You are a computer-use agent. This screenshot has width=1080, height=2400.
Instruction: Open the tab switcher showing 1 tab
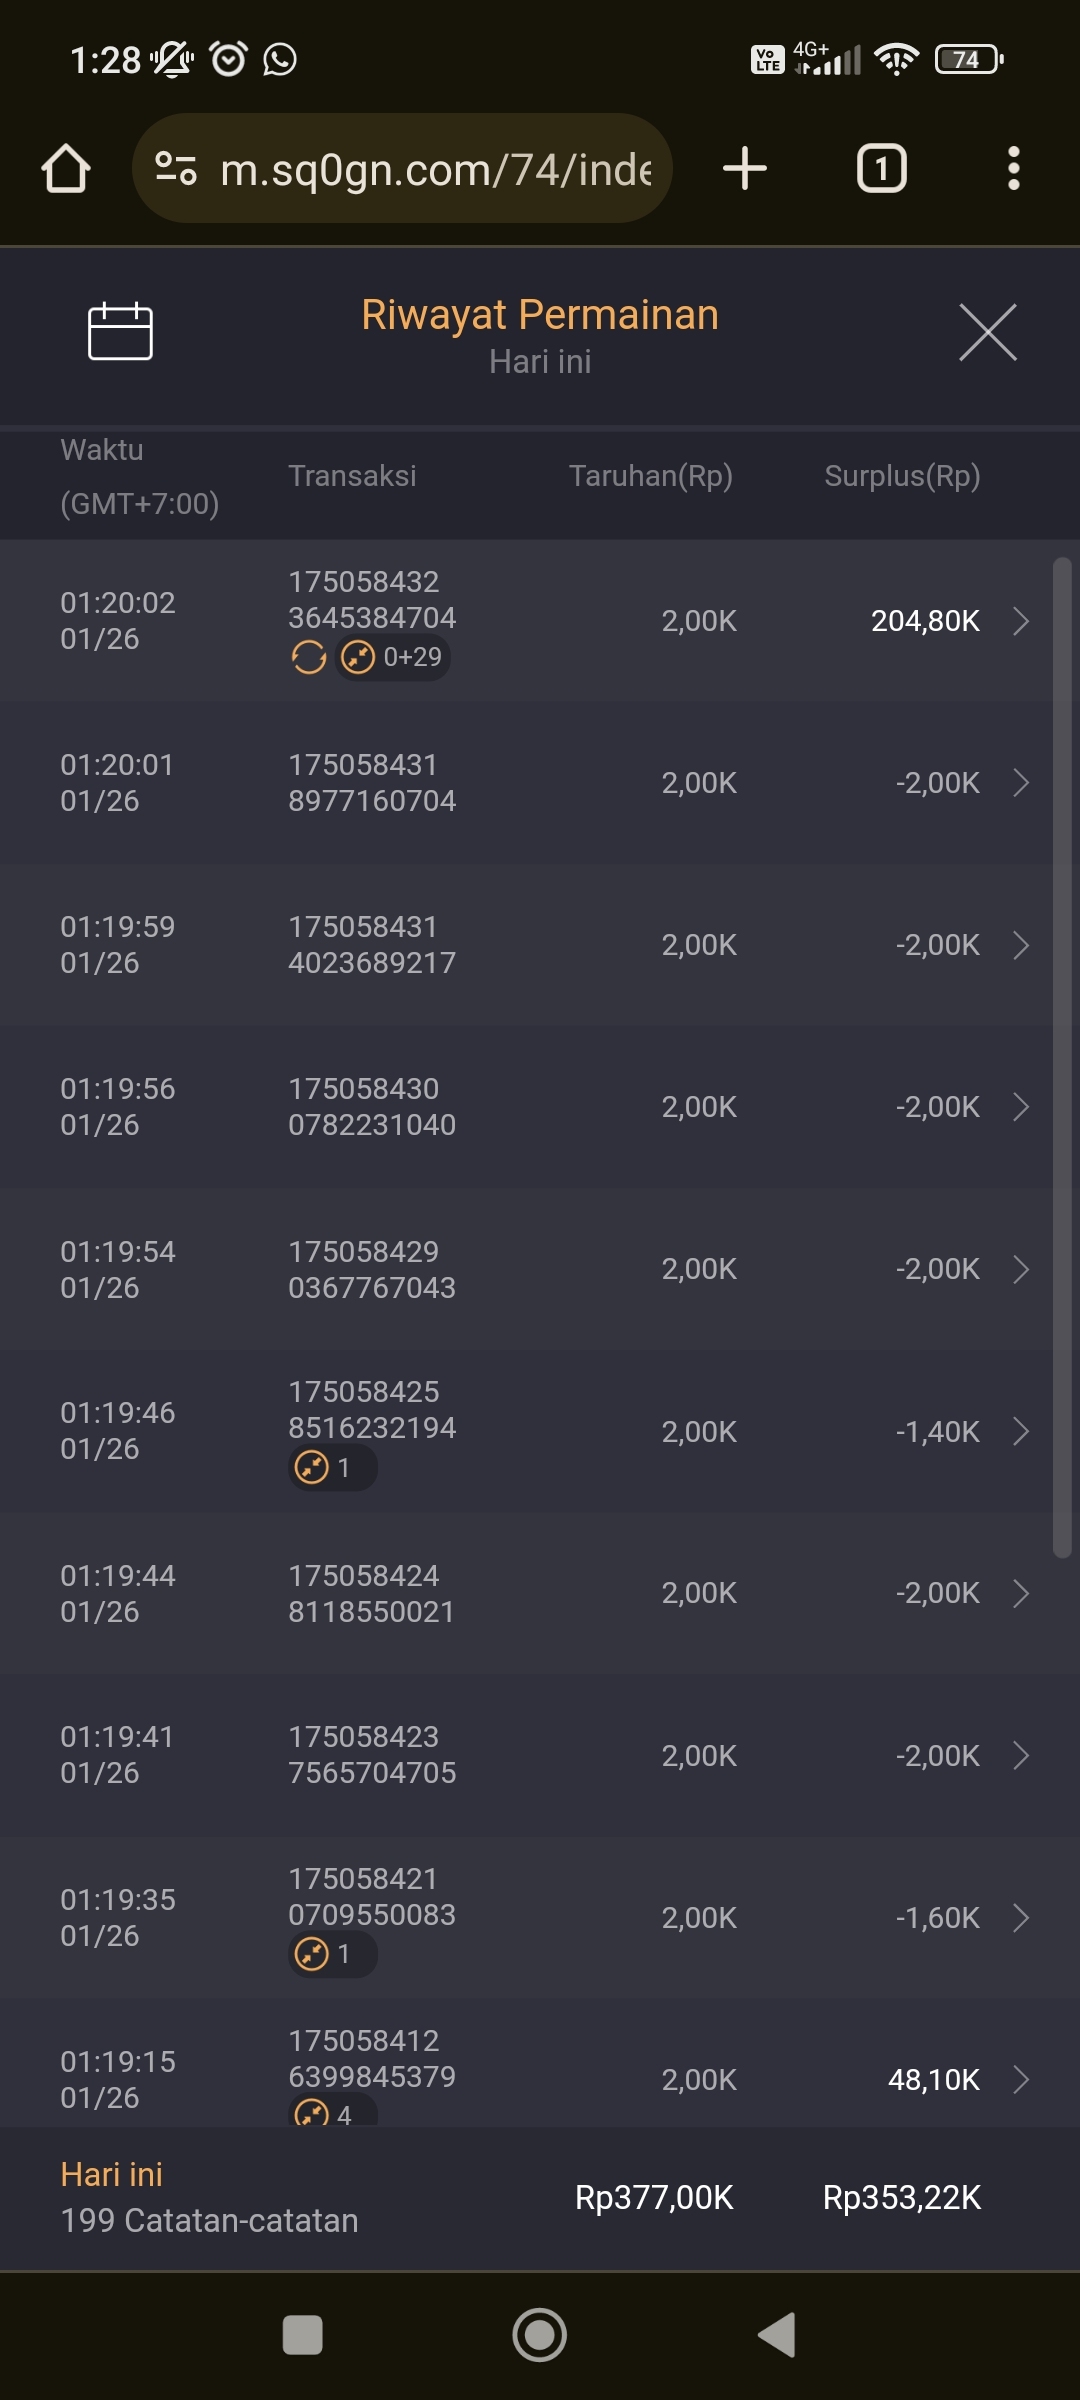881,168
